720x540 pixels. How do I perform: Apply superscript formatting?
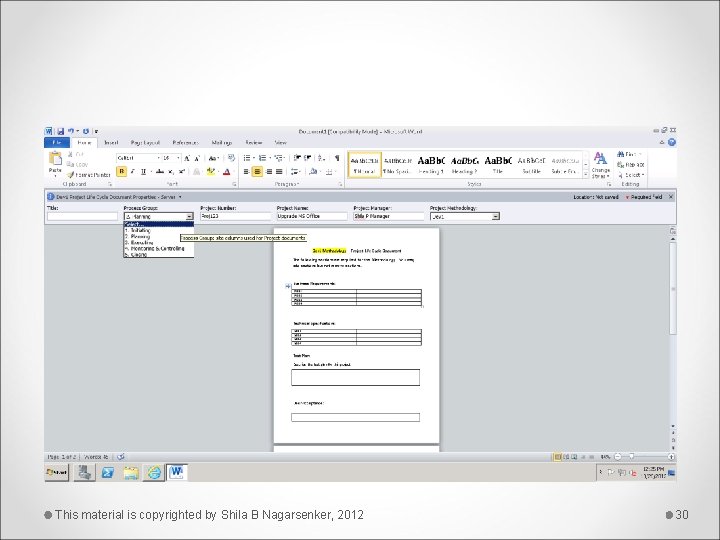tap(182, 172)
